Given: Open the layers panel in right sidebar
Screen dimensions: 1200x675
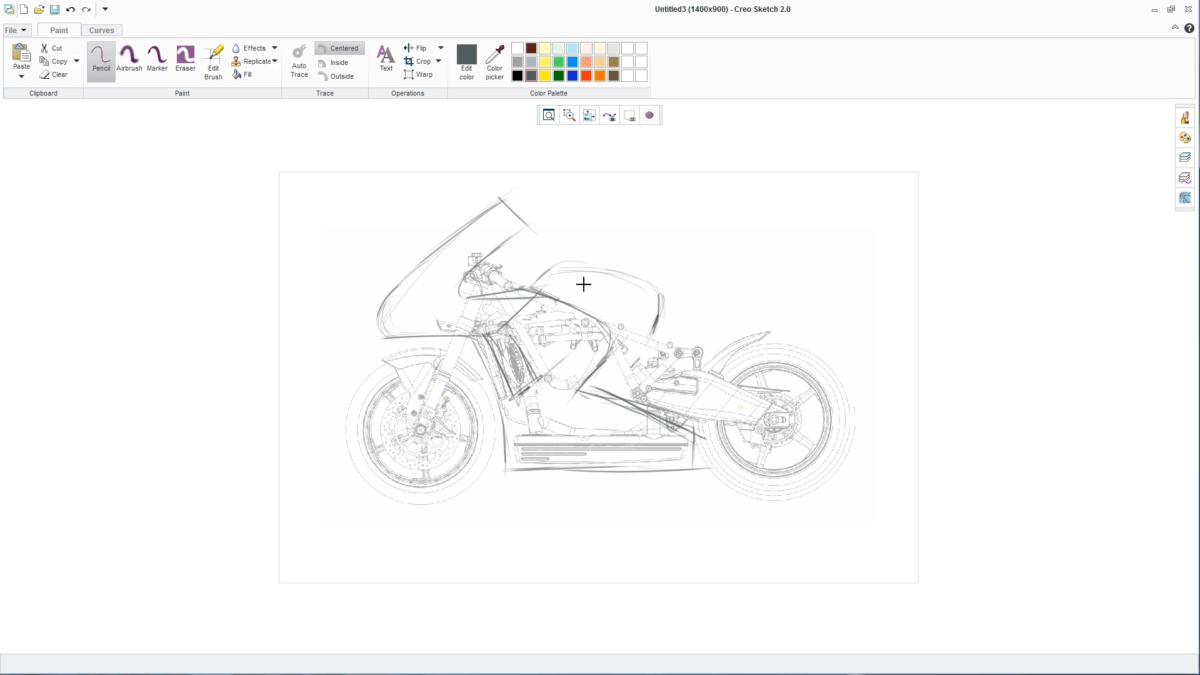Looking at the screenshot, I should [x=1185, y=157].
